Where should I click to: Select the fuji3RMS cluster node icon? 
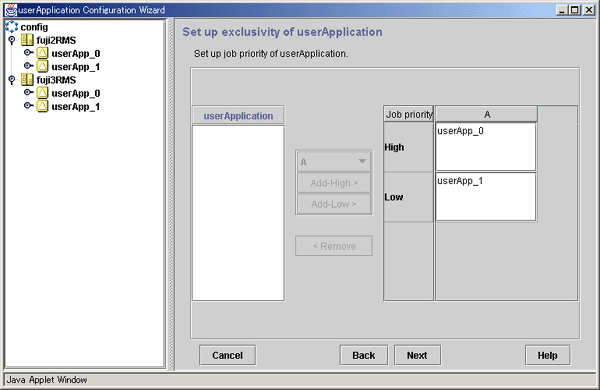(x=27, y=80)
